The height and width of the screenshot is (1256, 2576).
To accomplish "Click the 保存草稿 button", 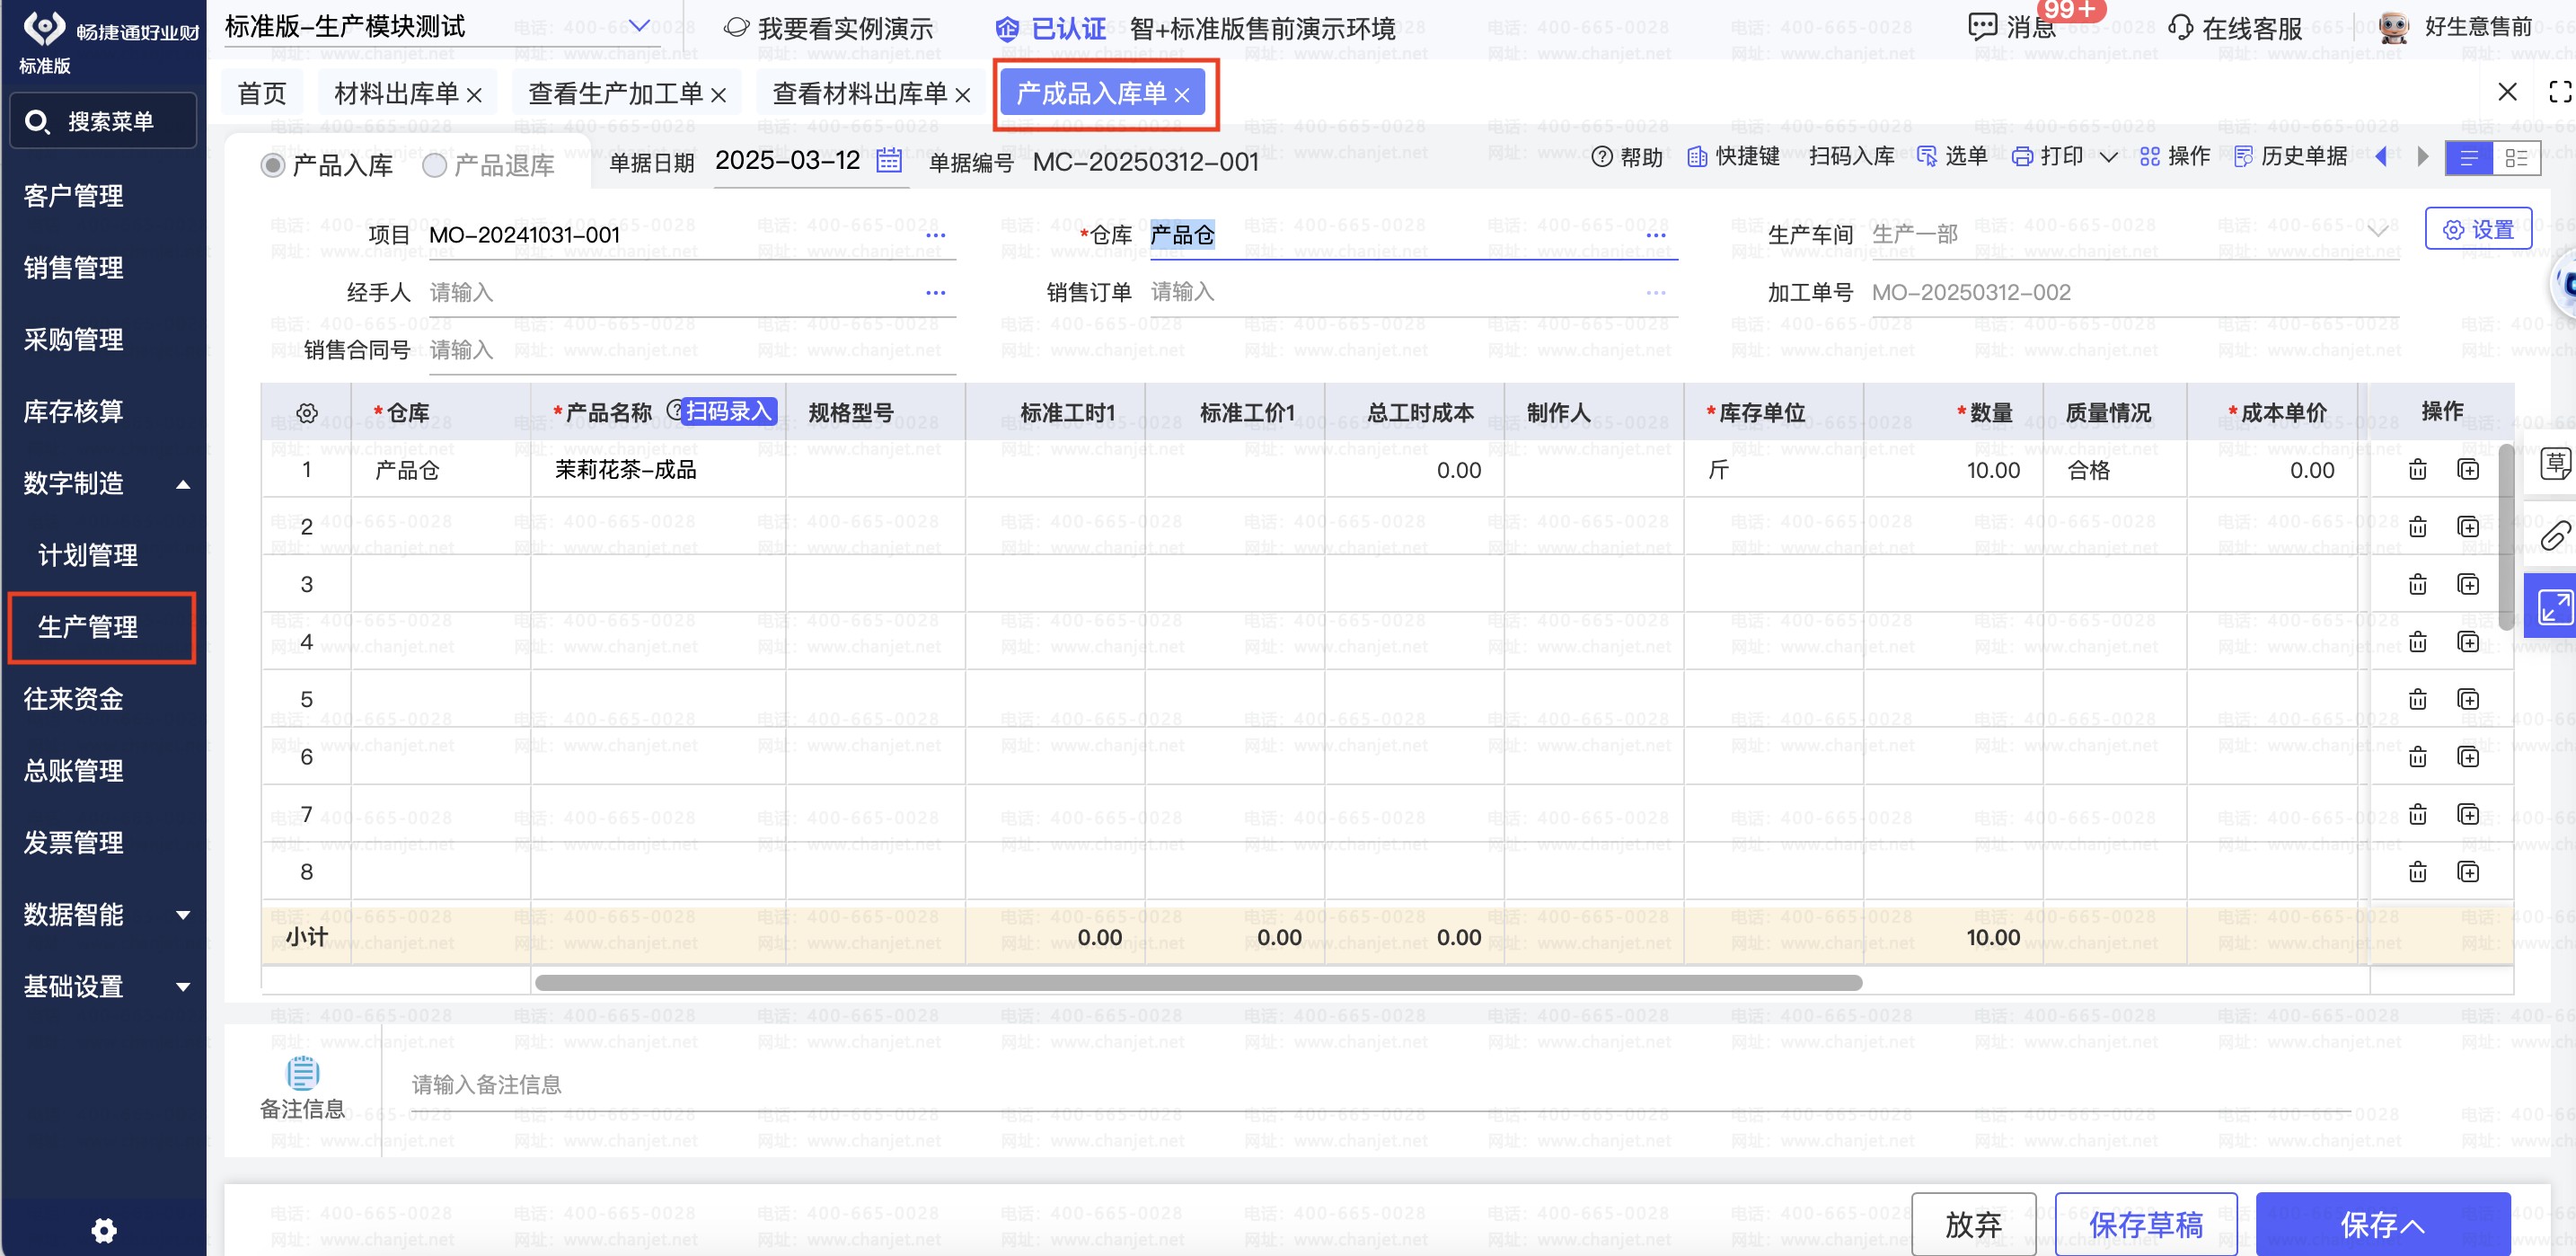I will (x=2146, y=1224).
